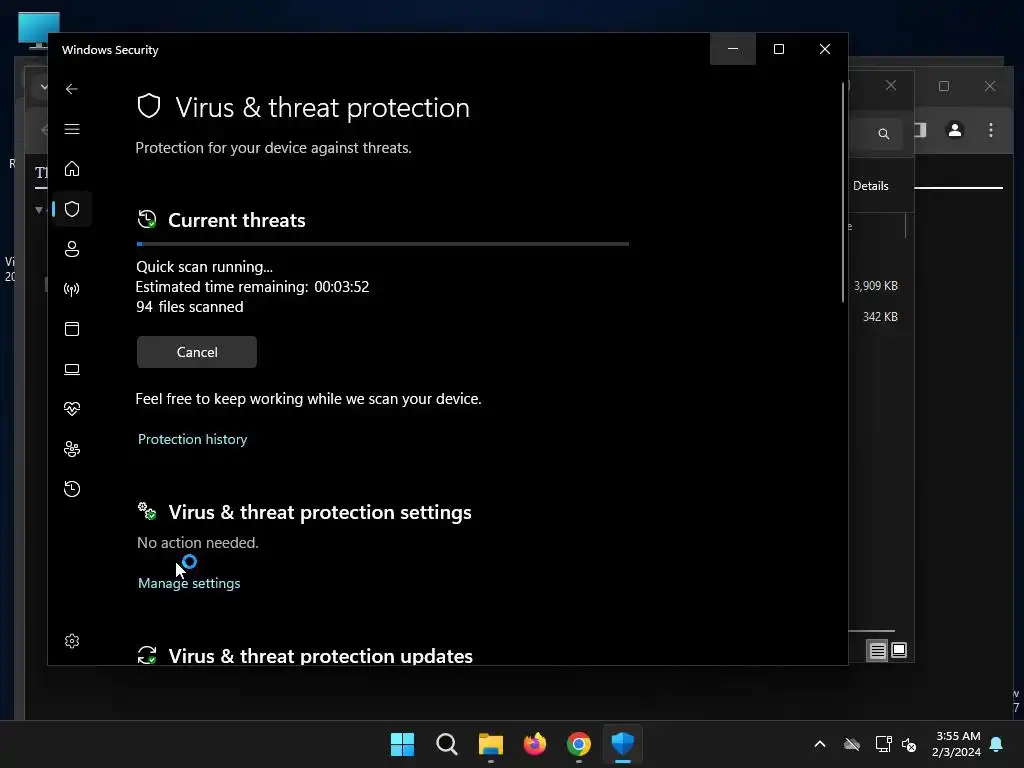Click the Windows Security vertical scrollbar

tap(843, 193)
